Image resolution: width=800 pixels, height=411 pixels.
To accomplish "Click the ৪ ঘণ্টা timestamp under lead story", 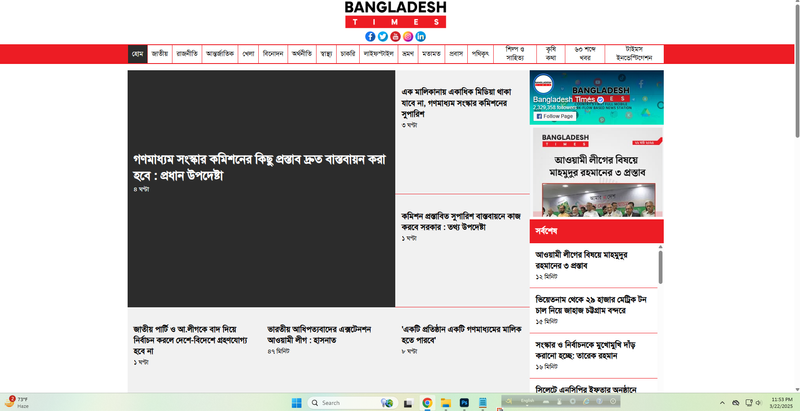I will click(141, 189).
